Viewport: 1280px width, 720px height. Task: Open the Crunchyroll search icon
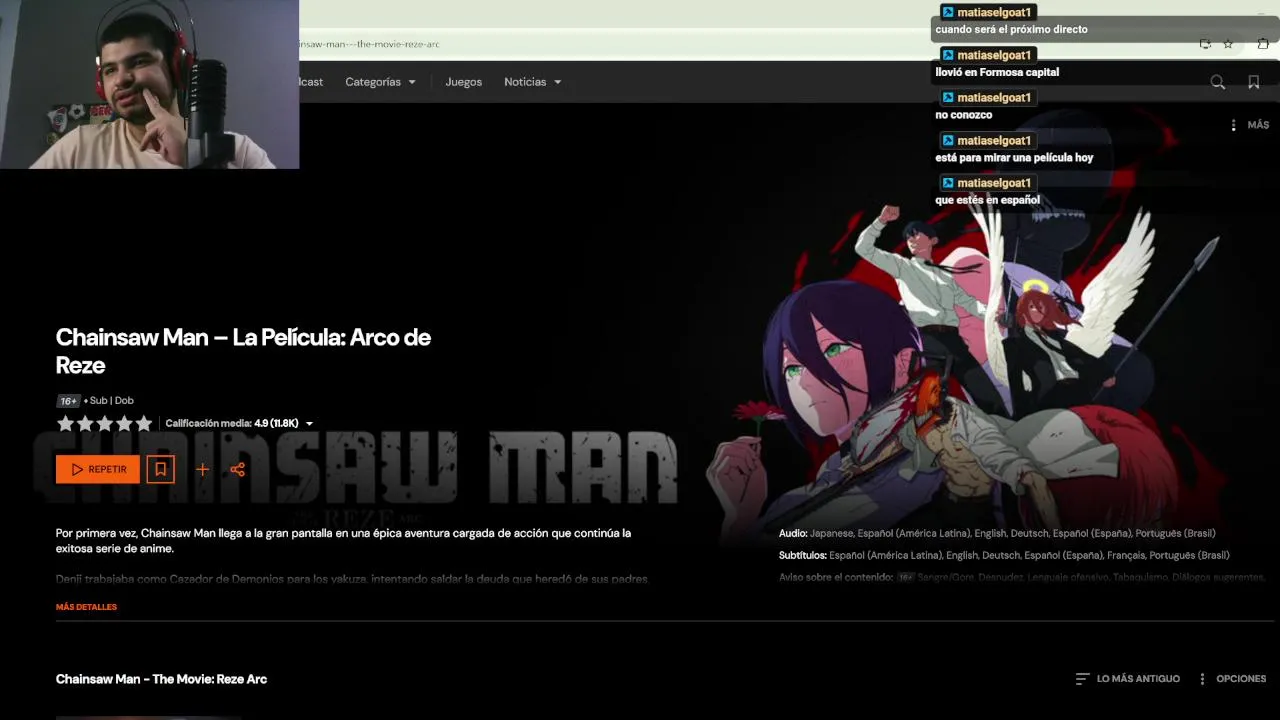(1217, 82)
